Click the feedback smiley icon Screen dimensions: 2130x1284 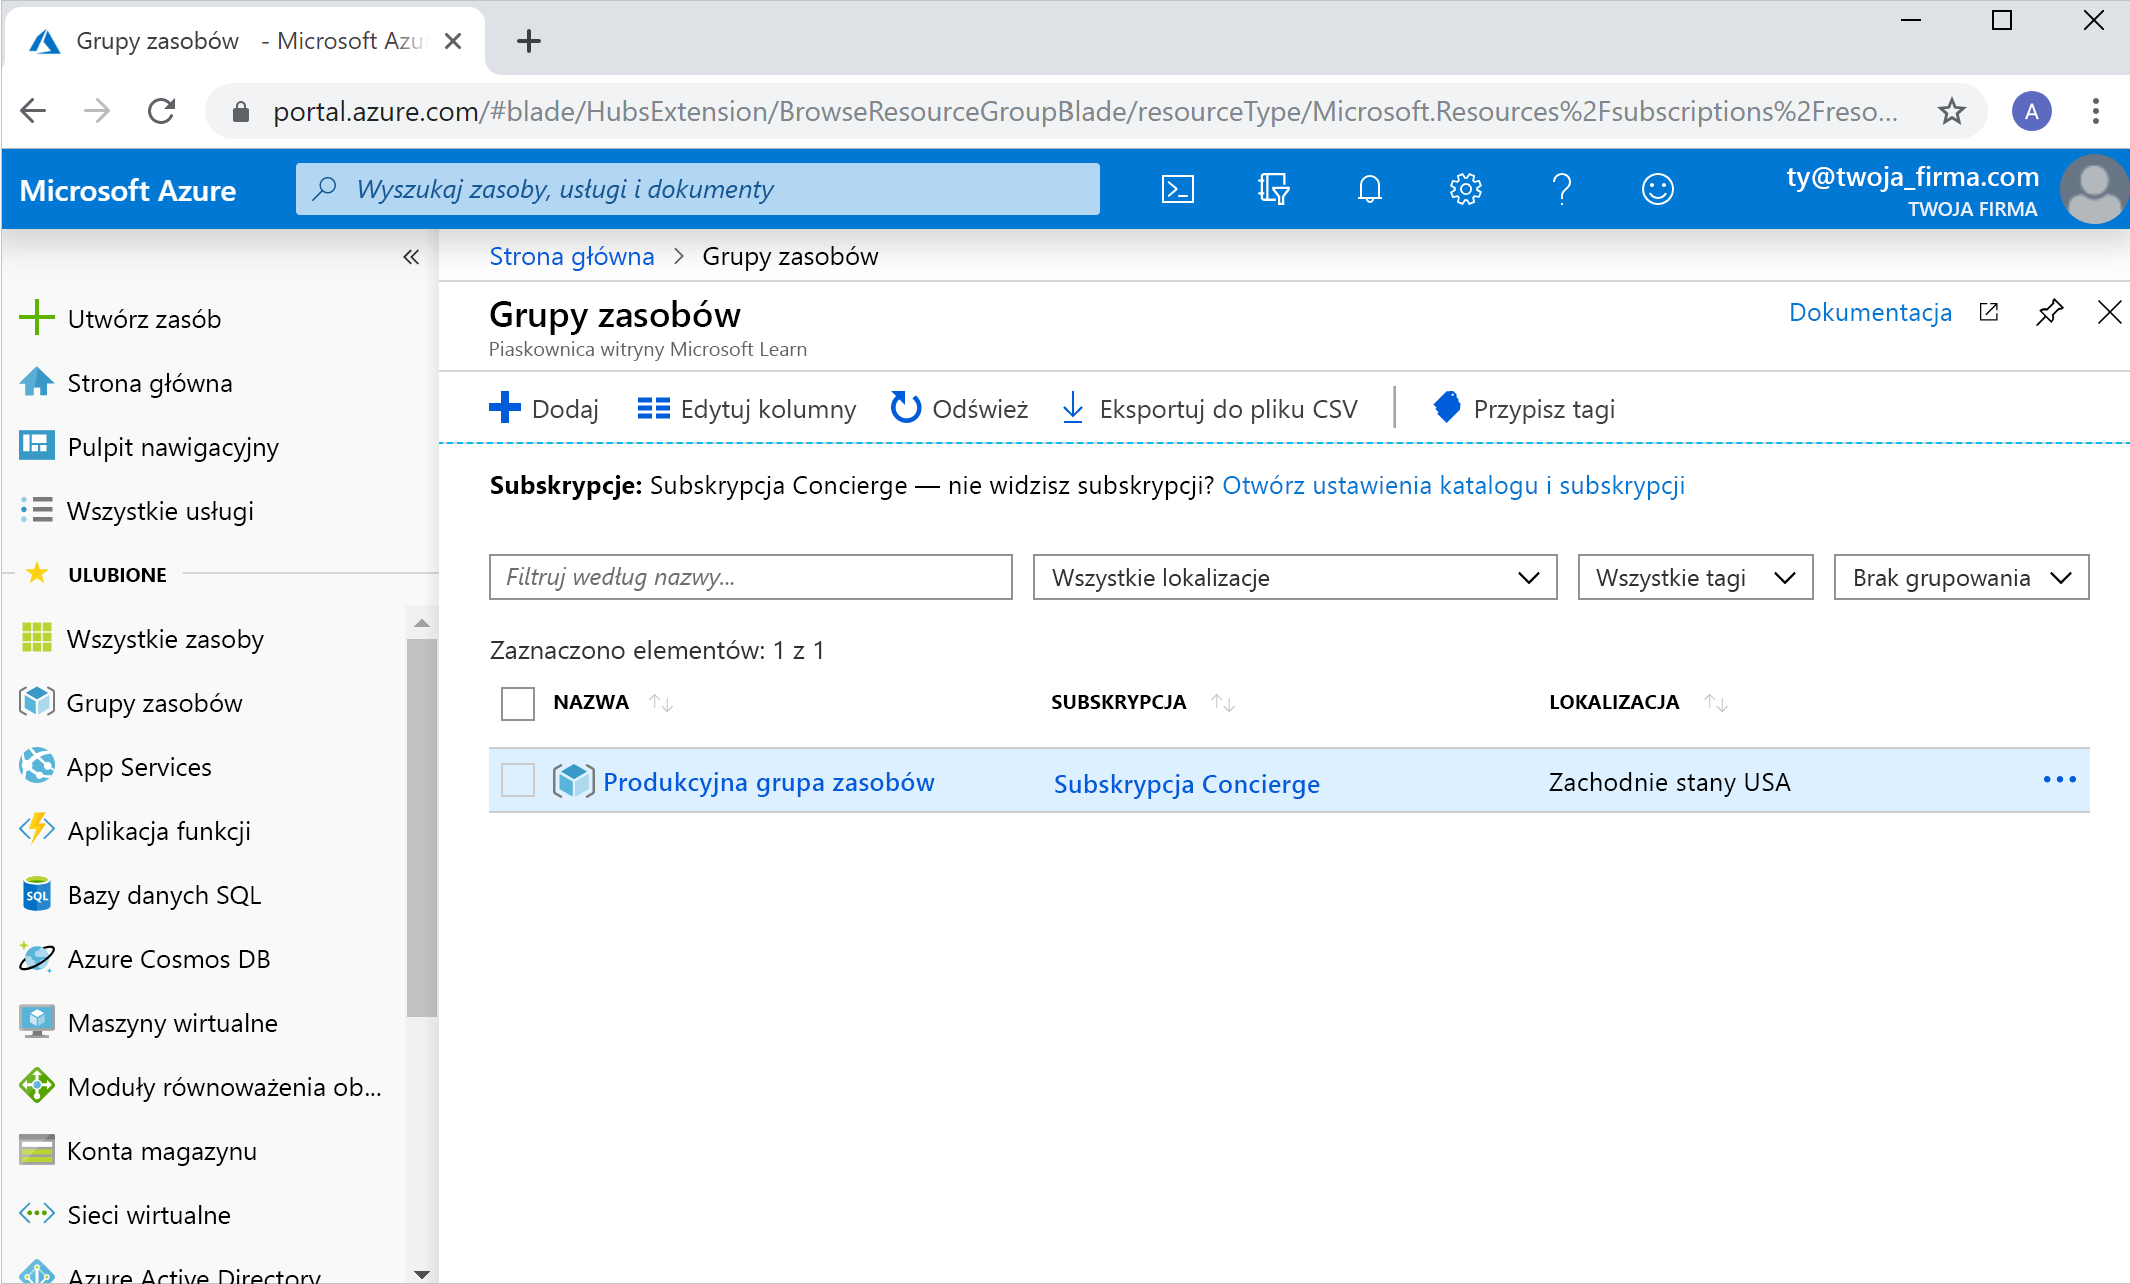pos(1657,189)
